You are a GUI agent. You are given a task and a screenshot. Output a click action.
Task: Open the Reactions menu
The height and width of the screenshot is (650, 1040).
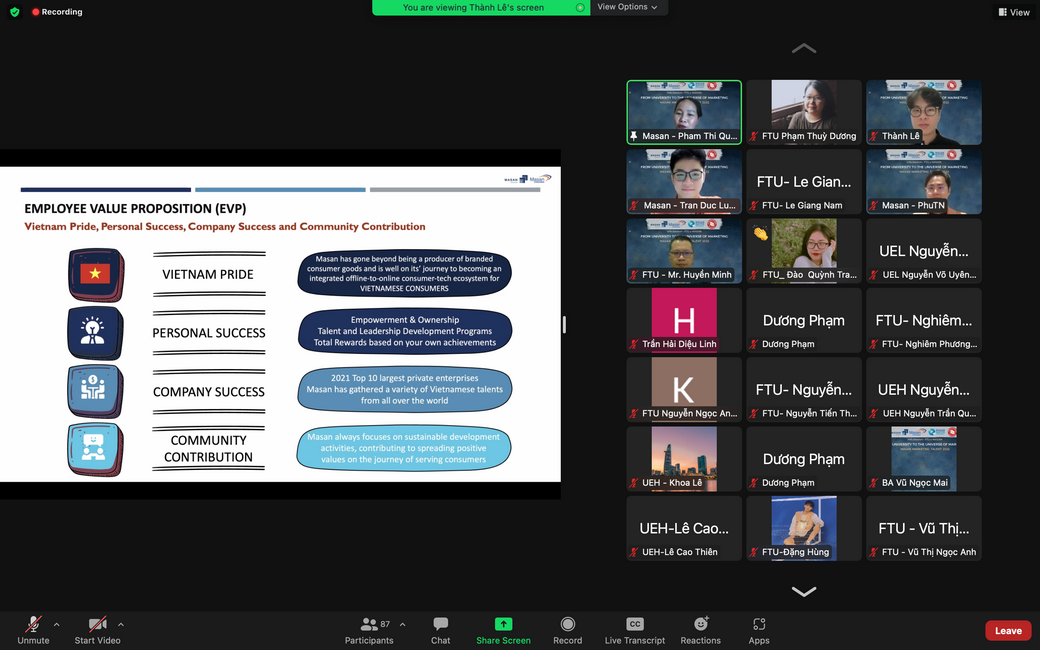(x=700, y=631)
